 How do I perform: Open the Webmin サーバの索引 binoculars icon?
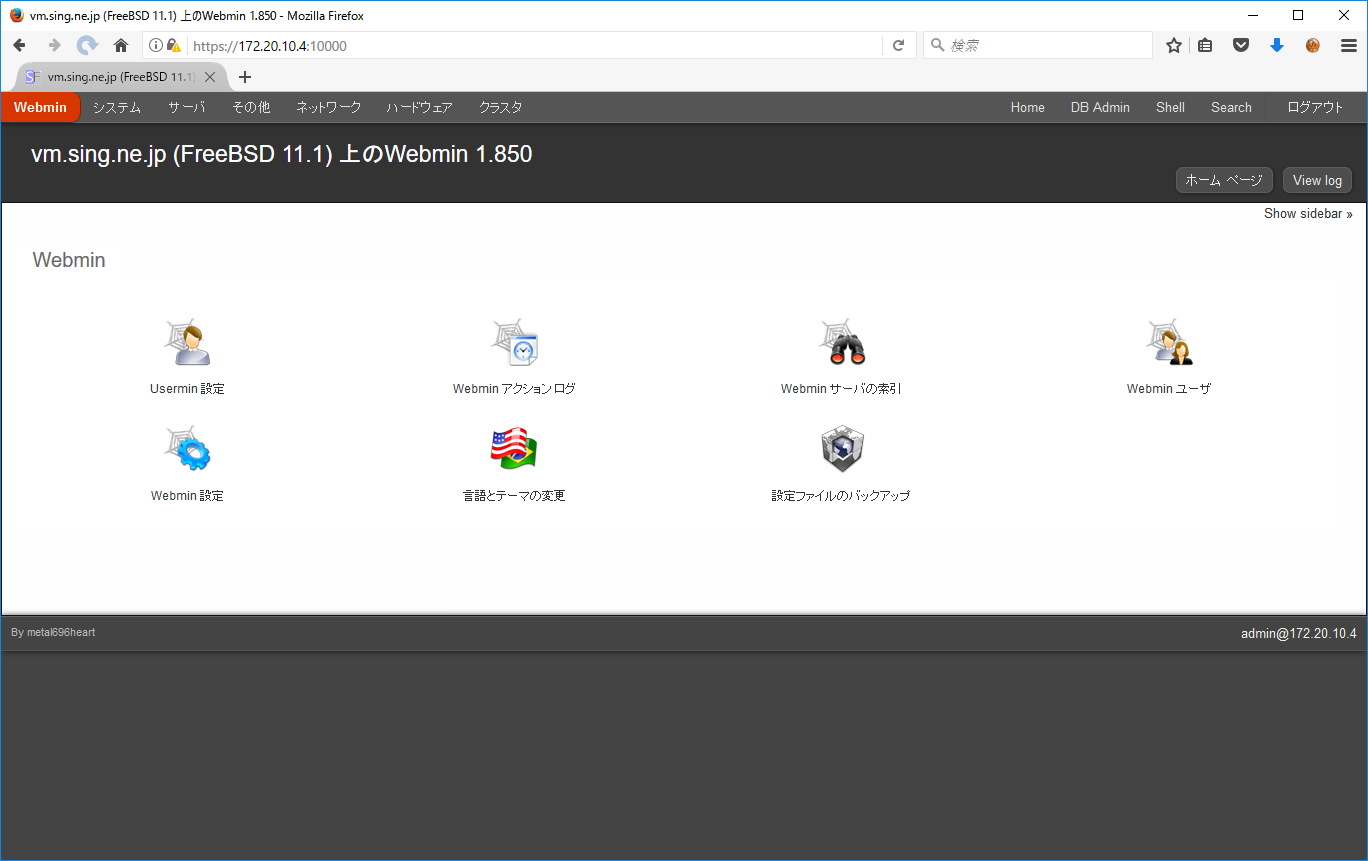[x=842, y=343]
